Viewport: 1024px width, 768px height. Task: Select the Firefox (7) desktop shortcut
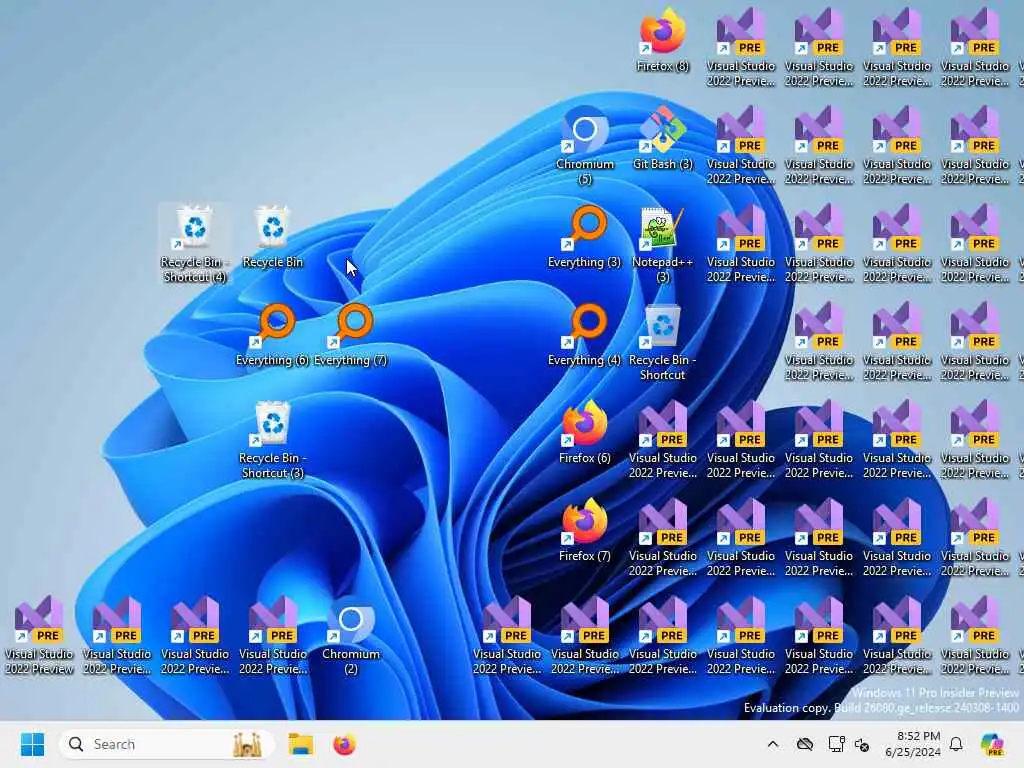click(x=584, y=530)
